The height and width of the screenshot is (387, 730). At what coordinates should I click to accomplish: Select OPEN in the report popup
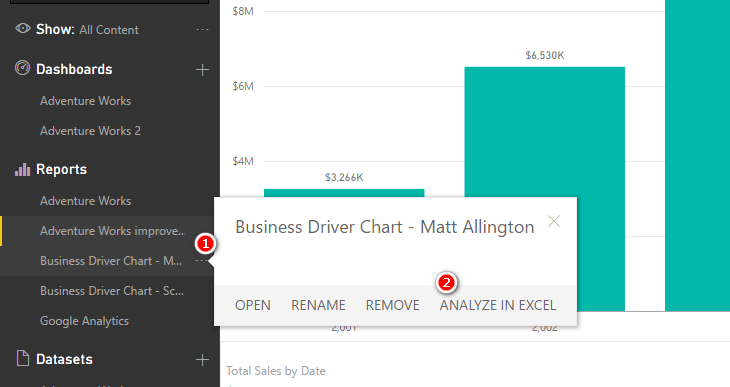[x=253, y=306]
